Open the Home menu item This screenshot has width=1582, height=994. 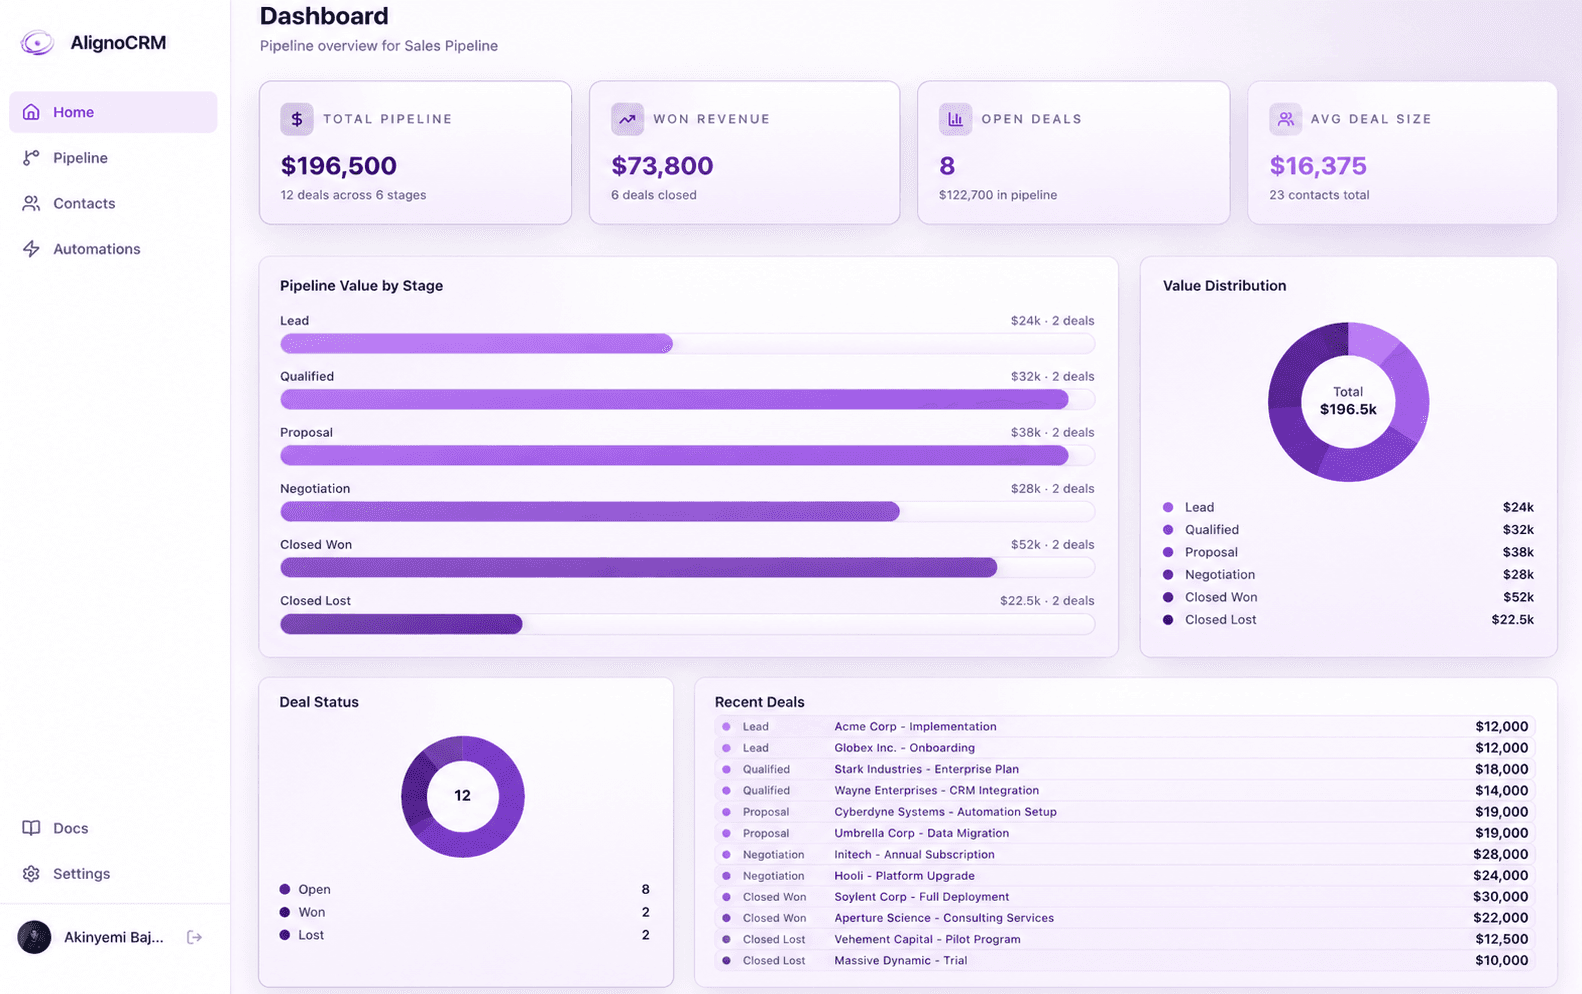point(113,112)
